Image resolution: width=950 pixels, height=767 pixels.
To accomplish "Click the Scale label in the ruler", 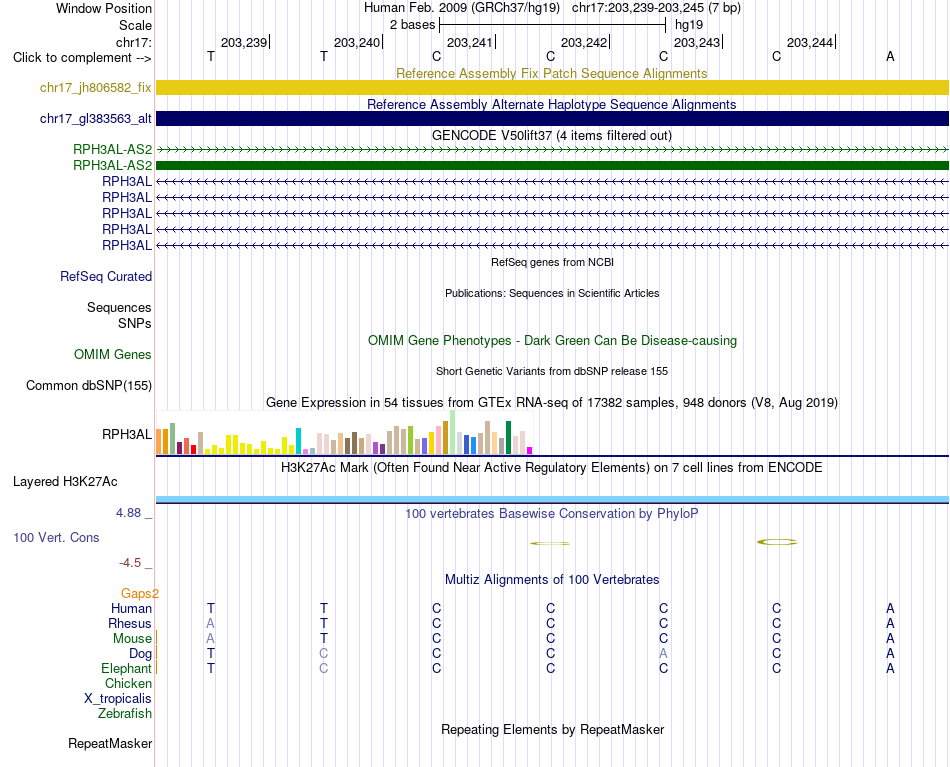I will click(136, 25).
